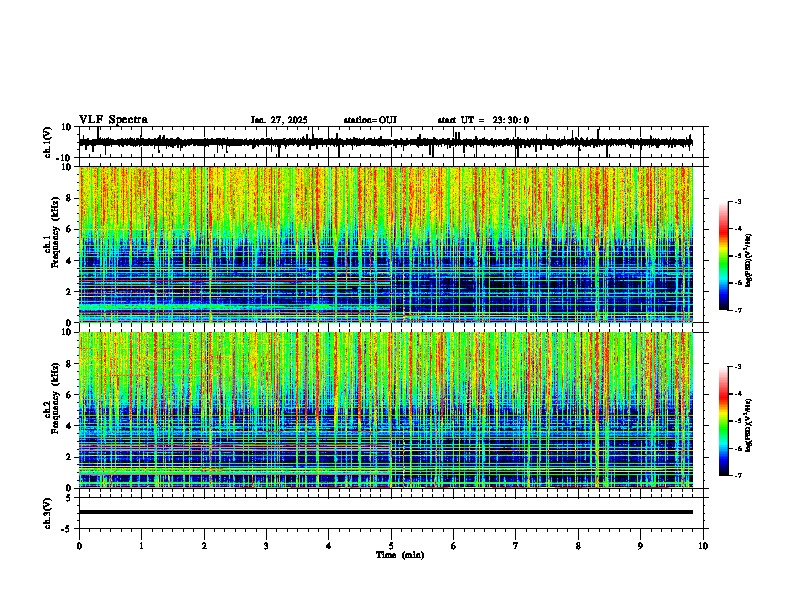Click the ch.1 voltage waveform trace

click(x=385, y=142)
